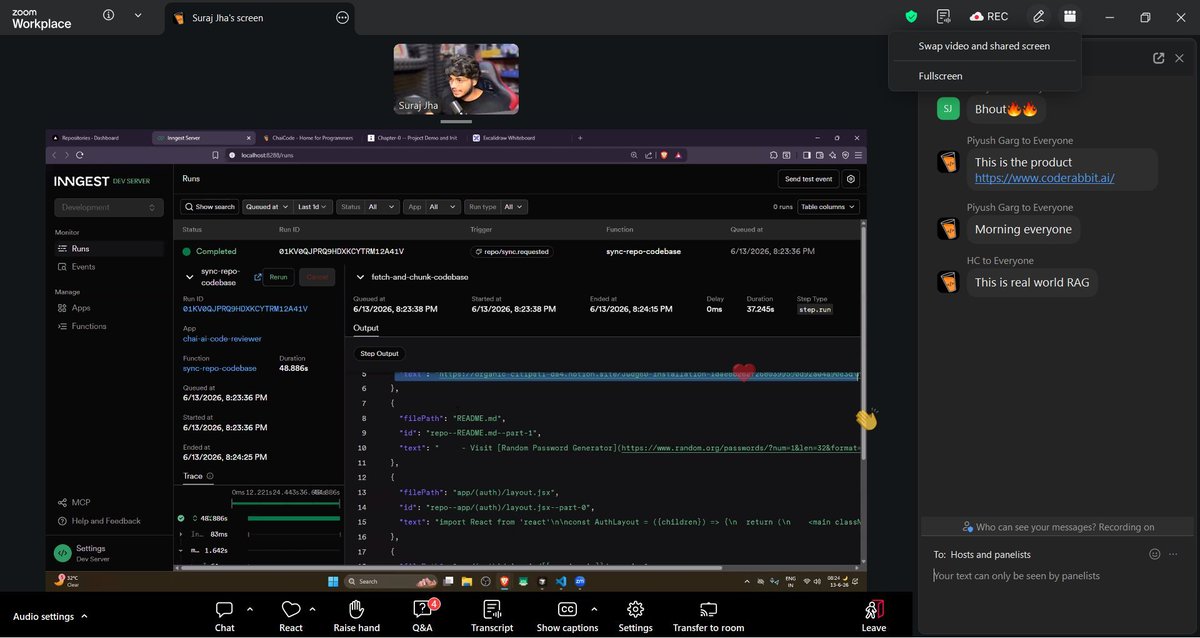Click the Rerun button
1200x638 pixels.
pos(278,277)
